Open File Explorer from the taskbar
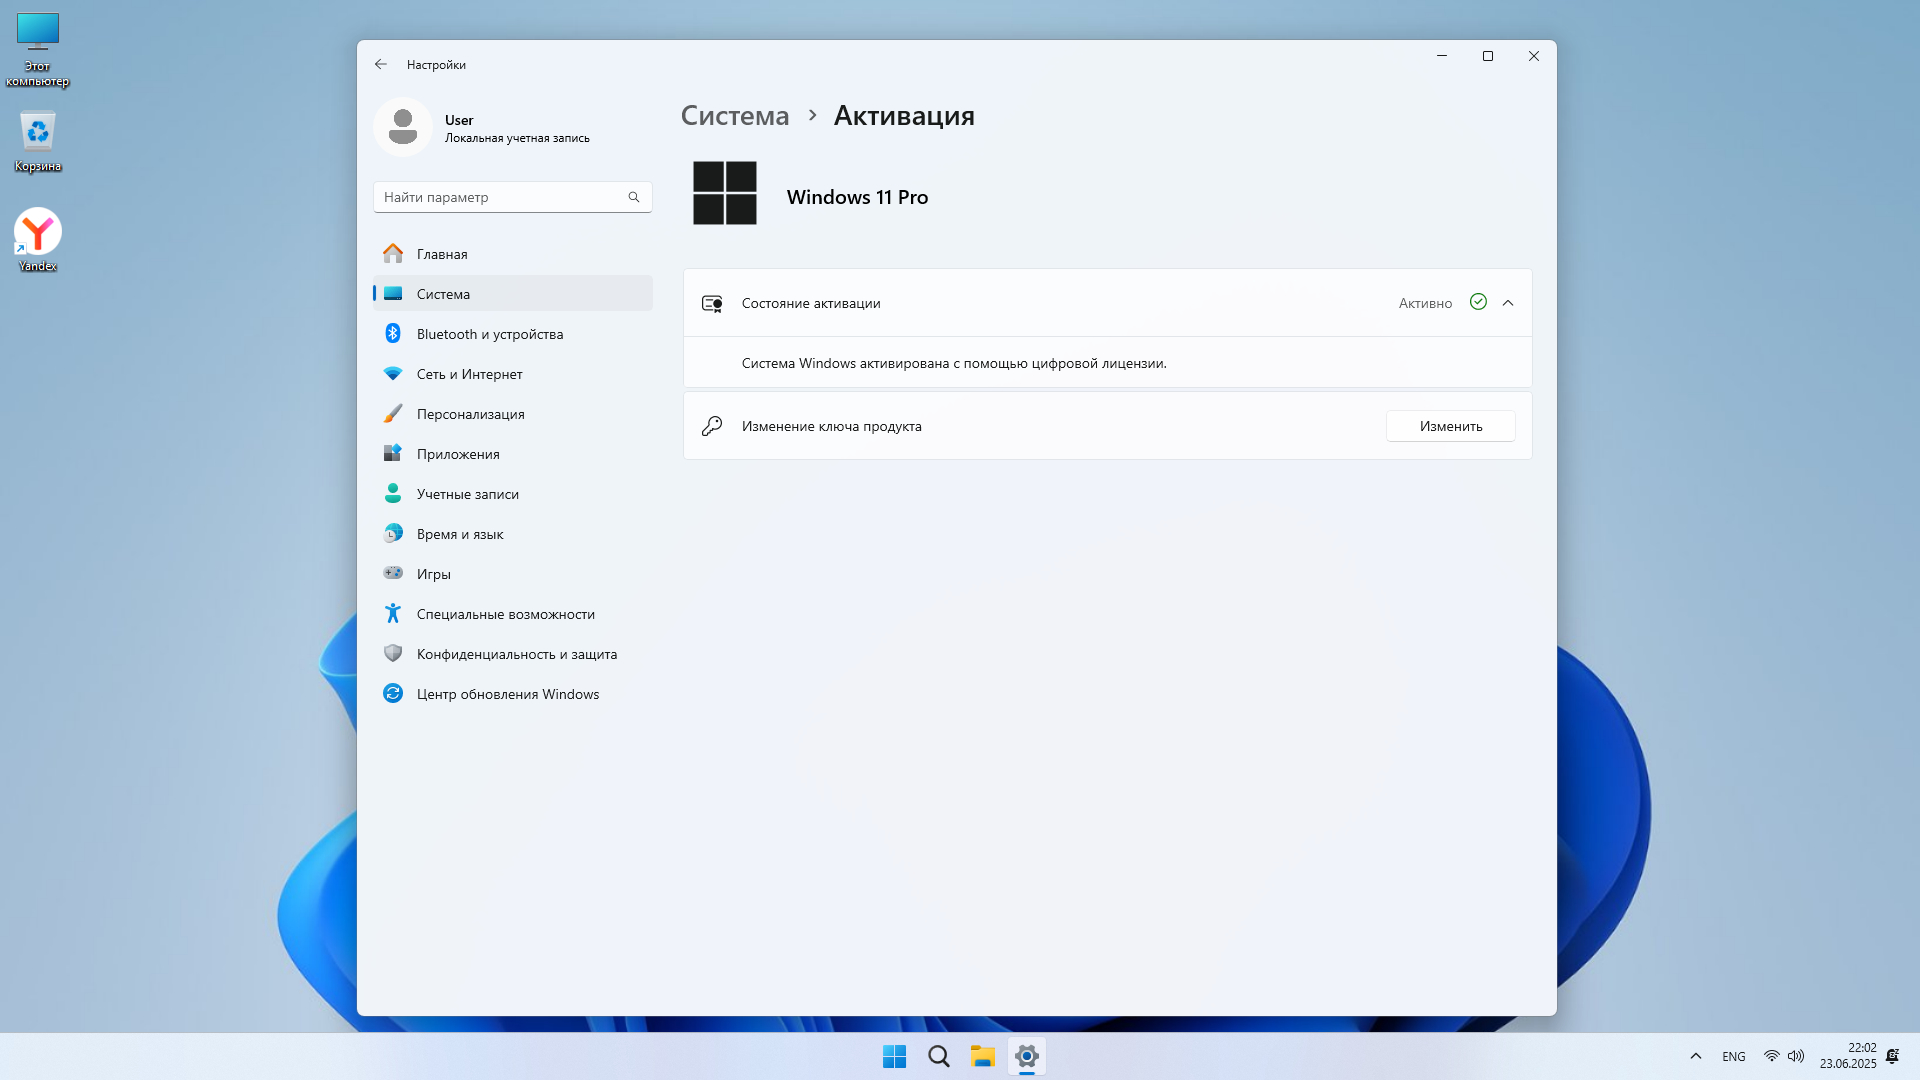The height and width of the screenshot is (1080, 1920). pos(982,1056)
